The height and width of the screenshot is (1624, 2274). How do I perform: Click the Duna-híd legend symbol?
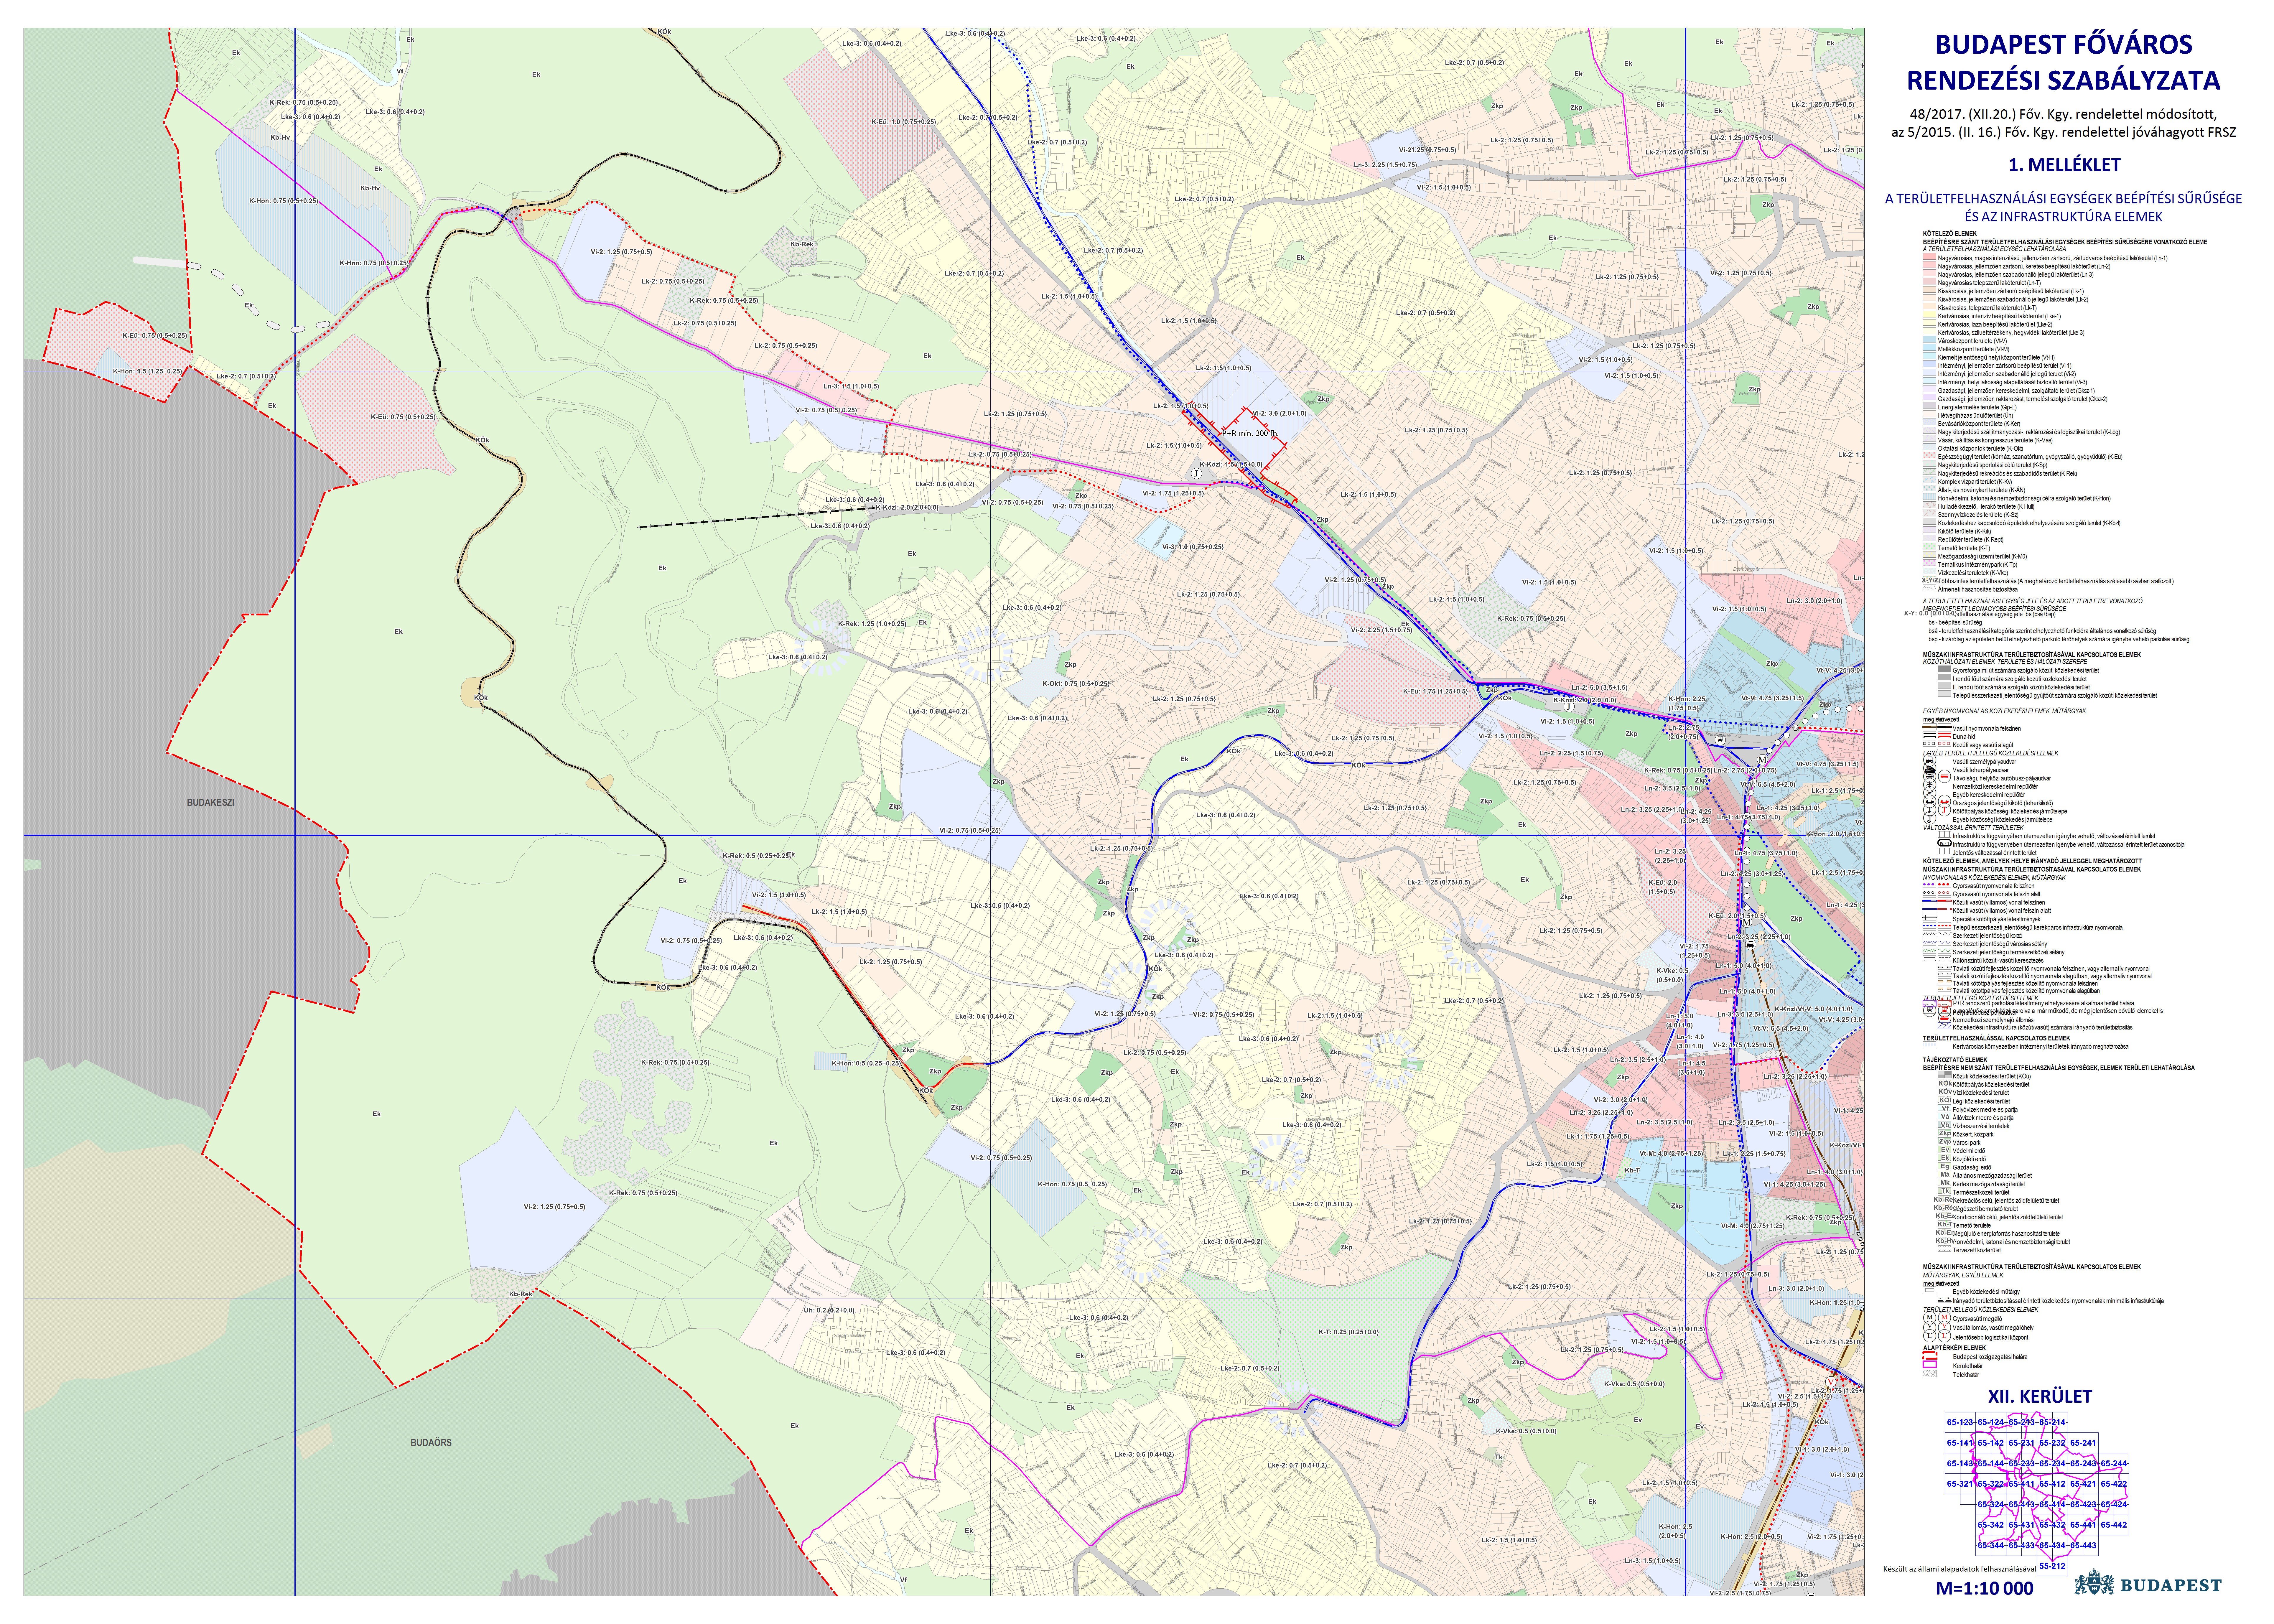(x=1930, y=735)
